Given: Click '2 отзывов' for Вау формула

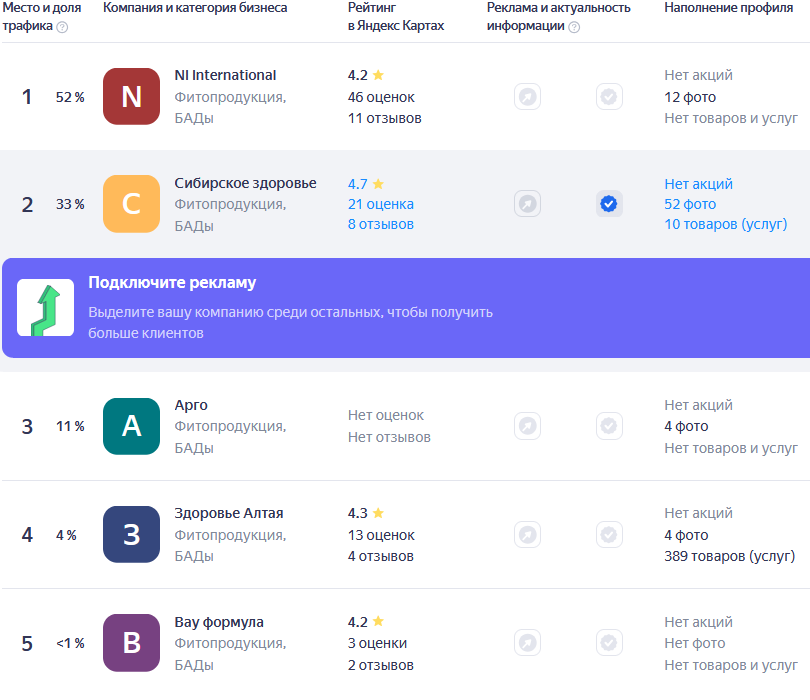Looking at the screenshot, I should coord(381,665).
